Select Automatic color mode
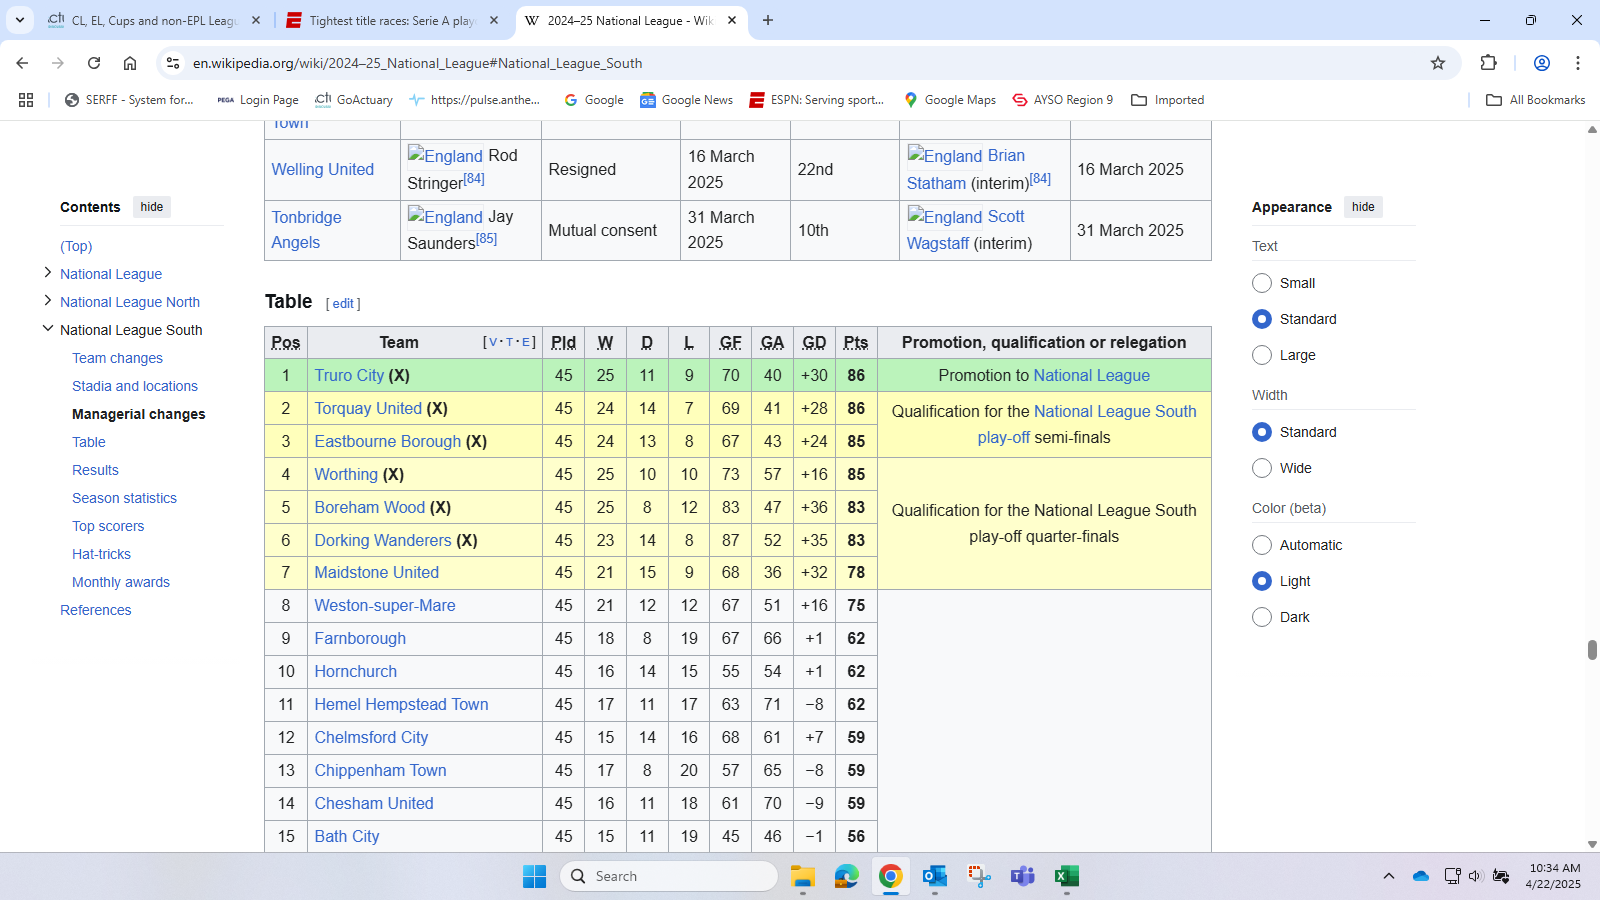 pyautogui.click(x=1262, y=545)
